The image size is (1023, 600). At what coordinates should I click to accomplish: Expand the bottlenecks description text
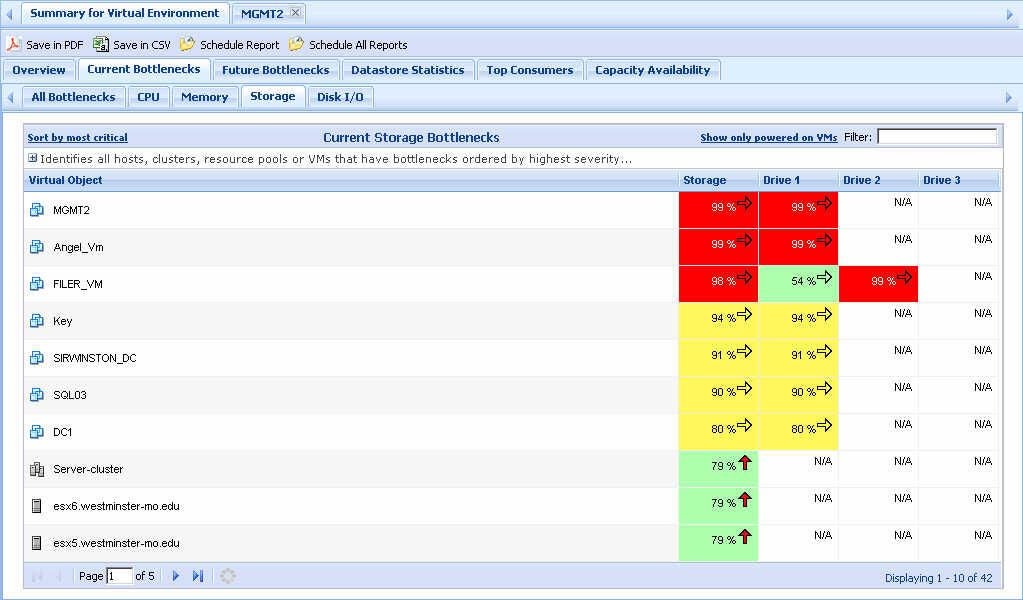point(33,158)
